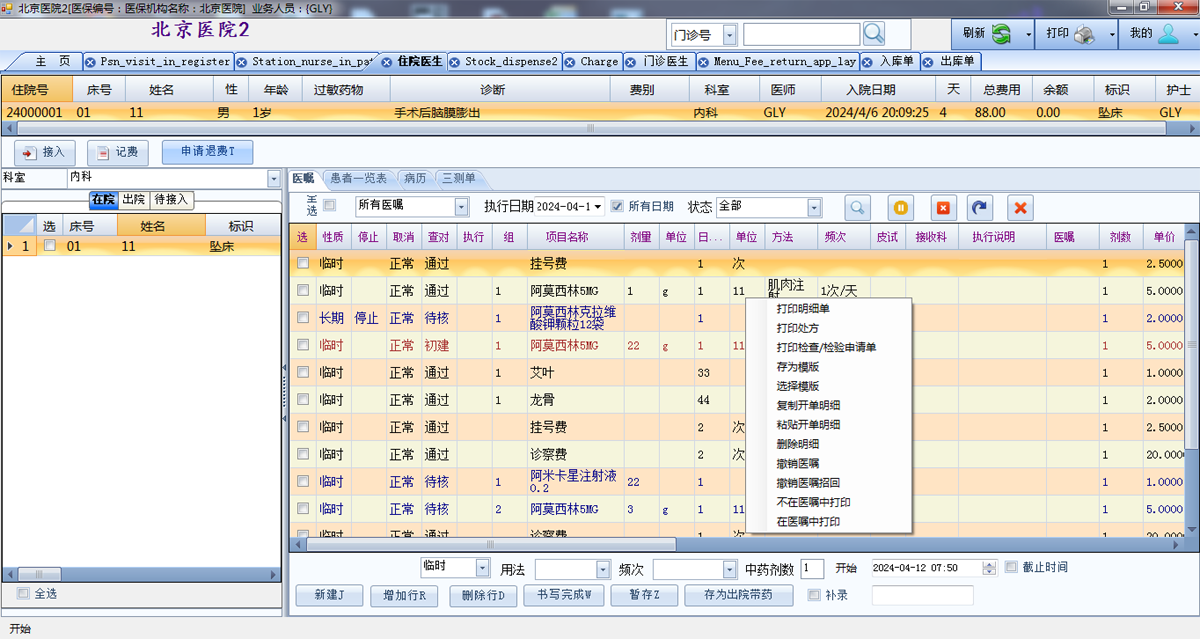
Task: Switch to the 三测单 tab
Action: coord(459,179)
